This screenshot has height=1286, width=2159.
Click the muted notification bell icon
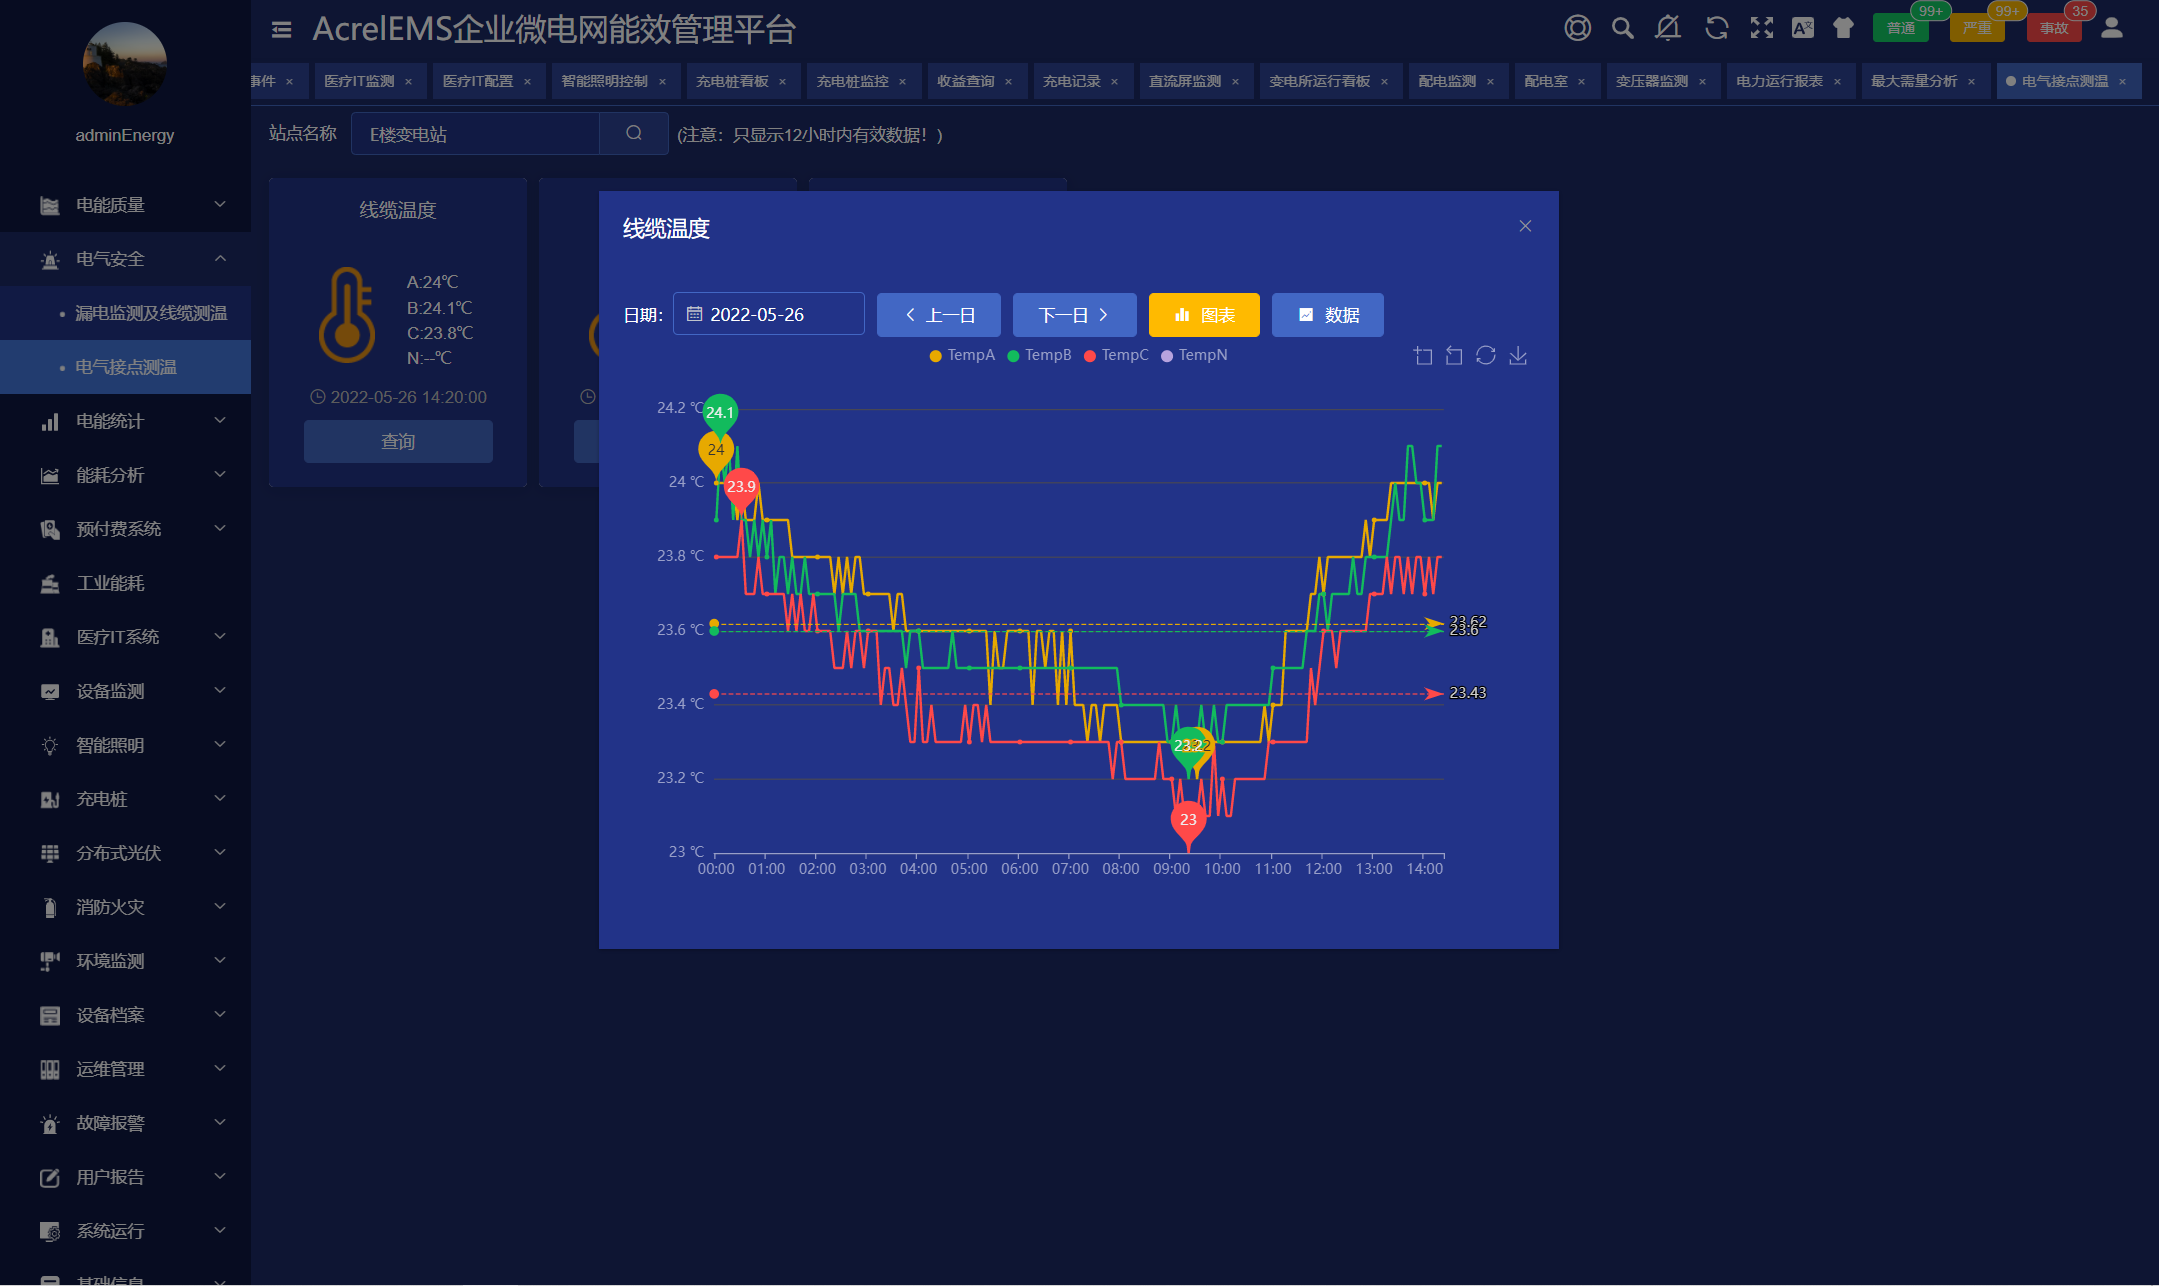(1668, 28)
